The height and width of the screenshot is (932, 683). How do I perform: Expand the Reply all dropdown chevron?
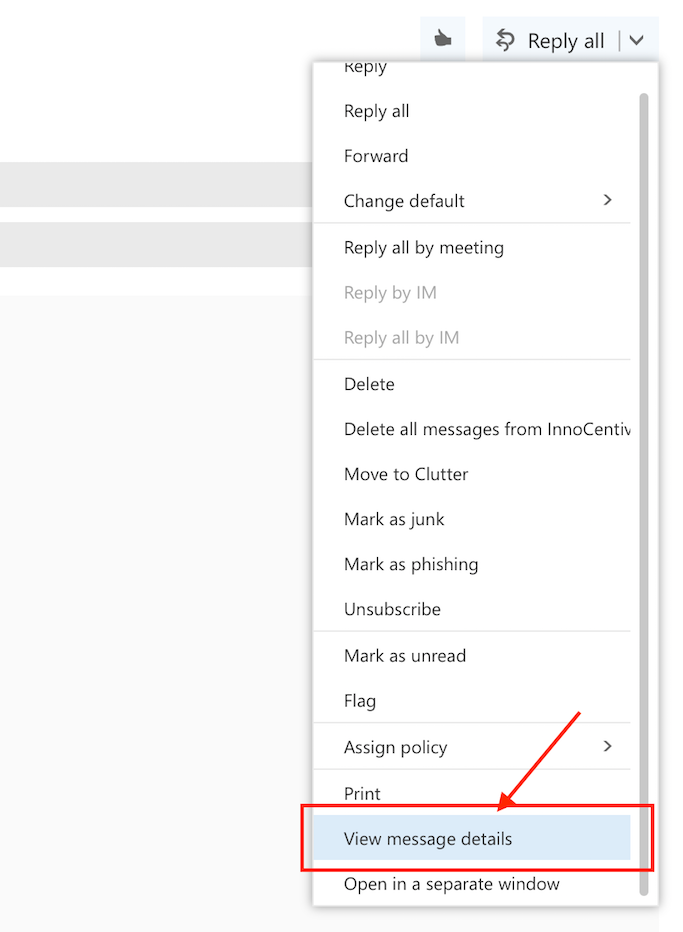point(637,40)
